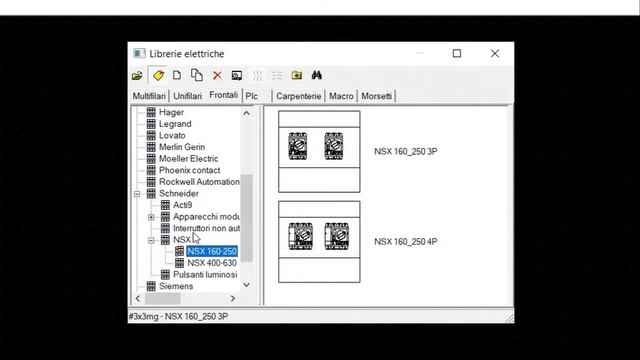The height and width of the screenshot is (360, 640).
Task: Click the tree scroll right arrow
Action: (x=233, y=299)
